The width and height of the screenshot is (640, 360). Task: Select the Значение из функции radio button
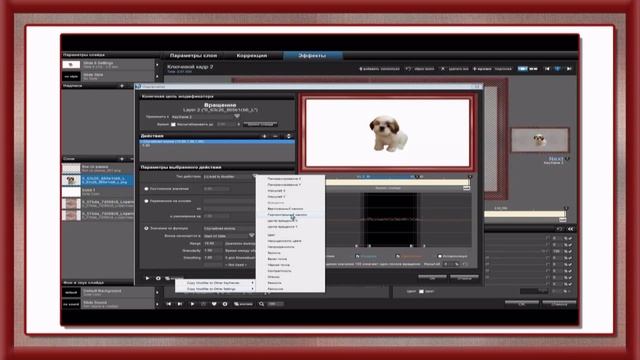click(147, 229)
